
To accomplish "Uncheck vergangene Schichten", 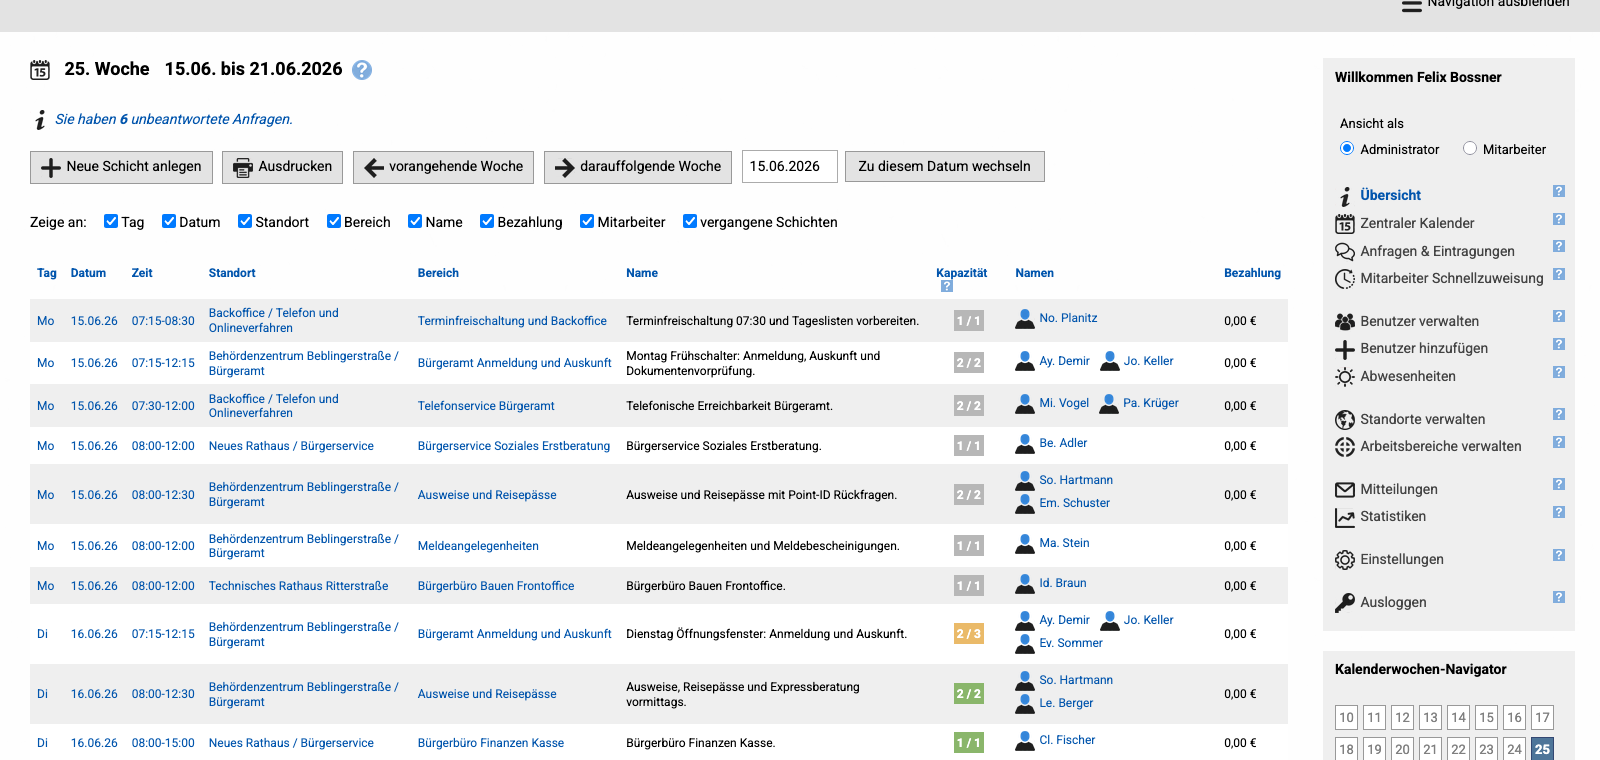I will (690, 221).
